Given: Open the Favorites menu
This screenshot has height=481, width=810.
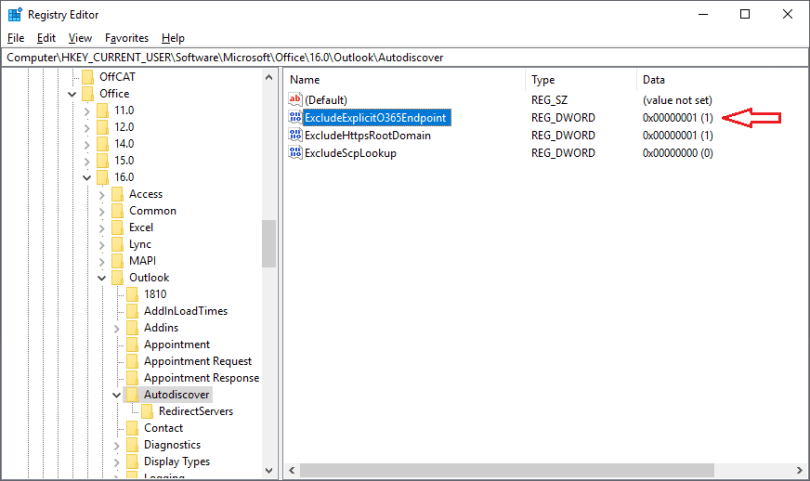Looking at the screenshot, I should [x=126, y=38].
